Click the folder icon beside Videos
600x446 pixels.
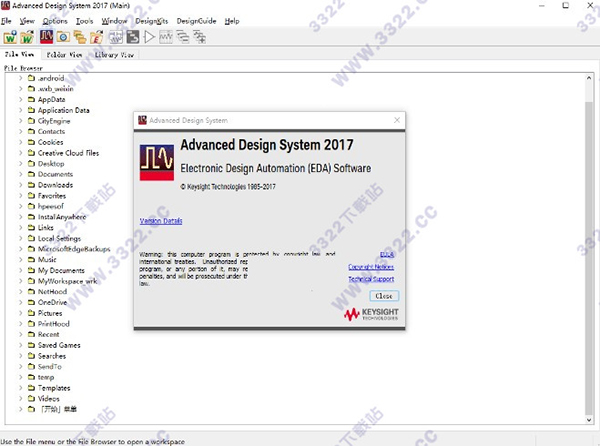tap(31, 399)
